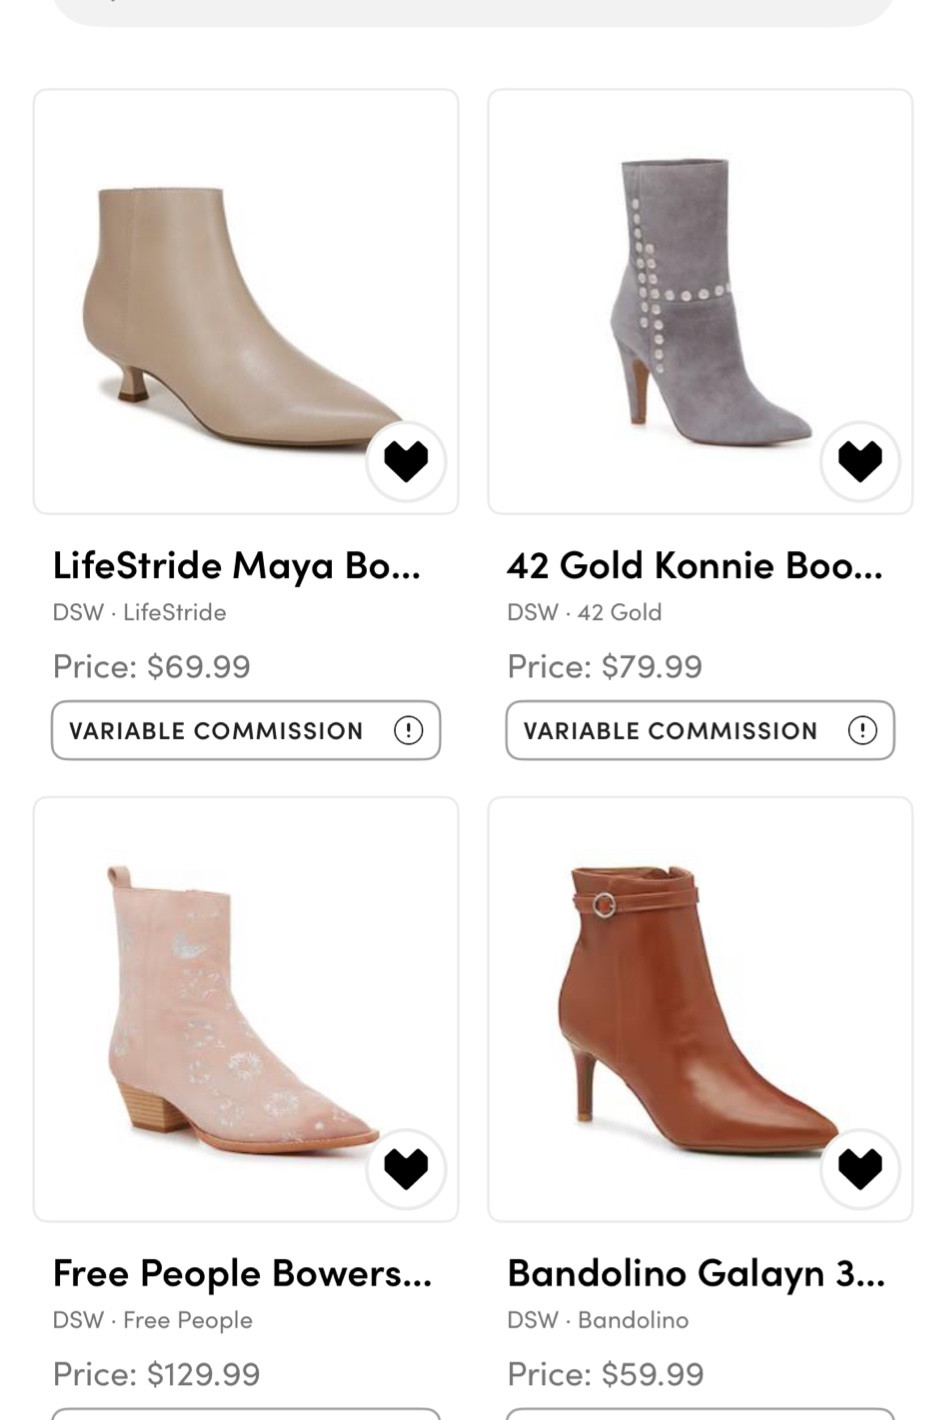Viewport: 947px width, 1420px height.
Task: Open 42 Gold Konnie Boo... product title
Action: 695,566
